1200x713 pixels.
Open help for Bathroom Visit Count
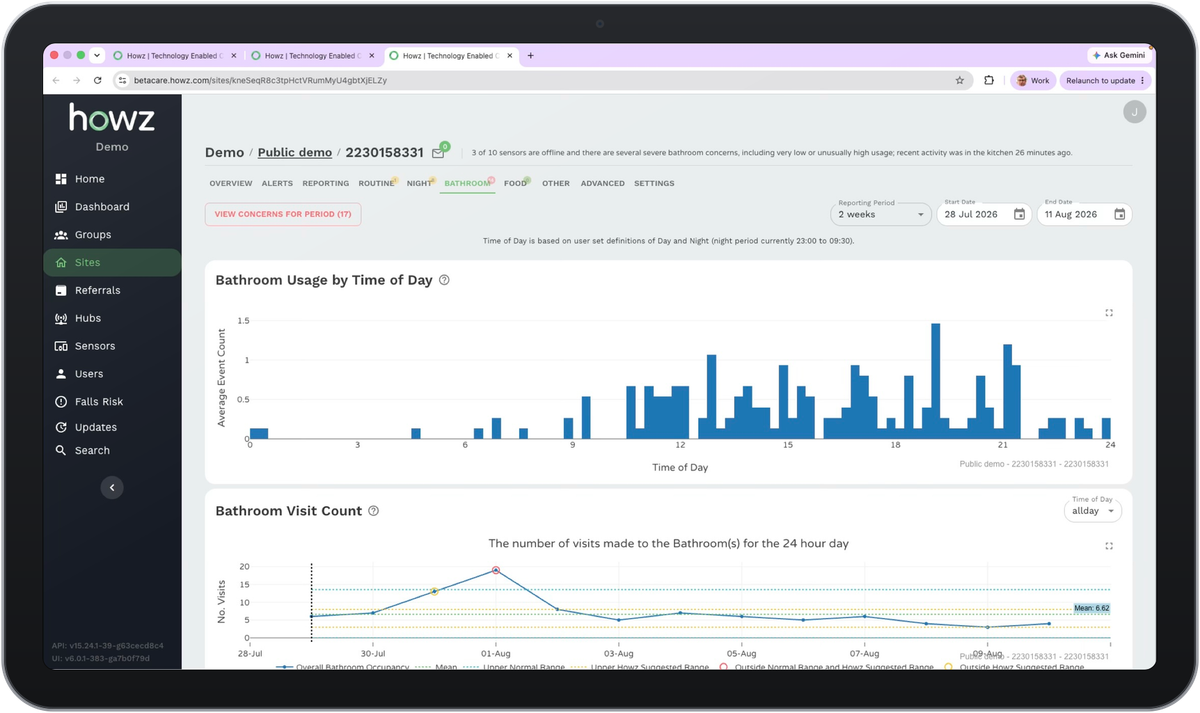[373, 511]
